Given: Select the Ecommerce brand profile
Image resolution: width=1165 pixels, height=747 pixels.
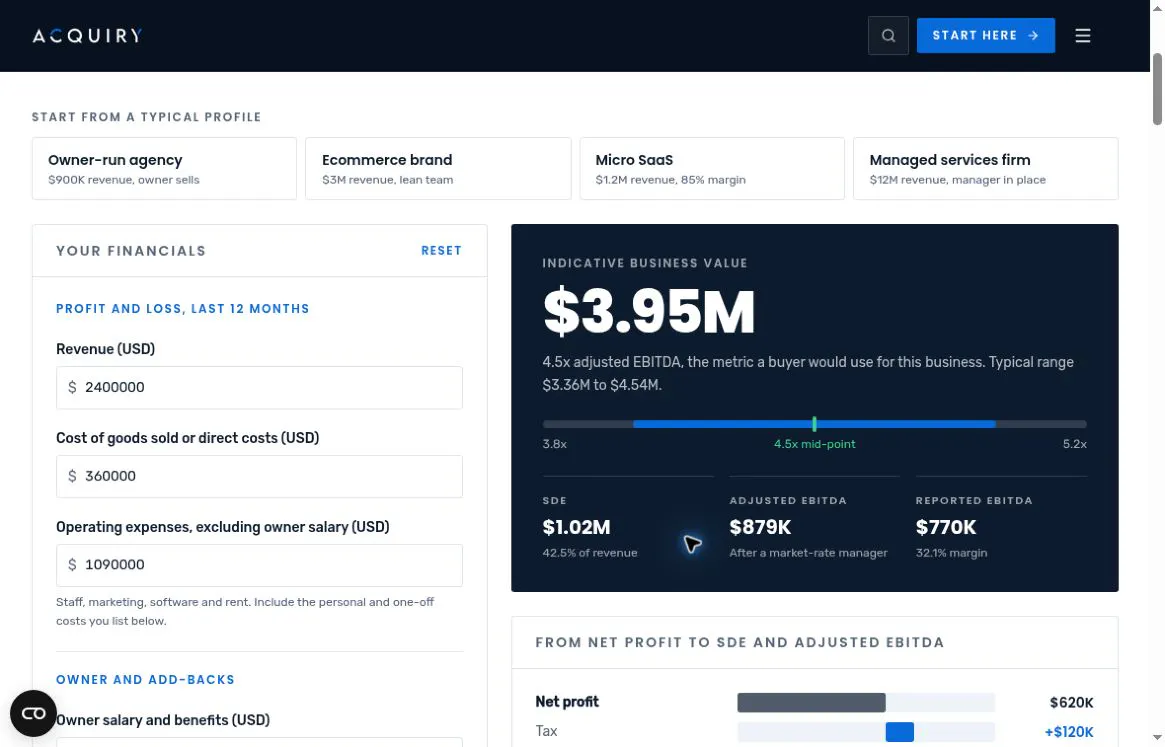Looking at the screenshot, I should [438, 169].
